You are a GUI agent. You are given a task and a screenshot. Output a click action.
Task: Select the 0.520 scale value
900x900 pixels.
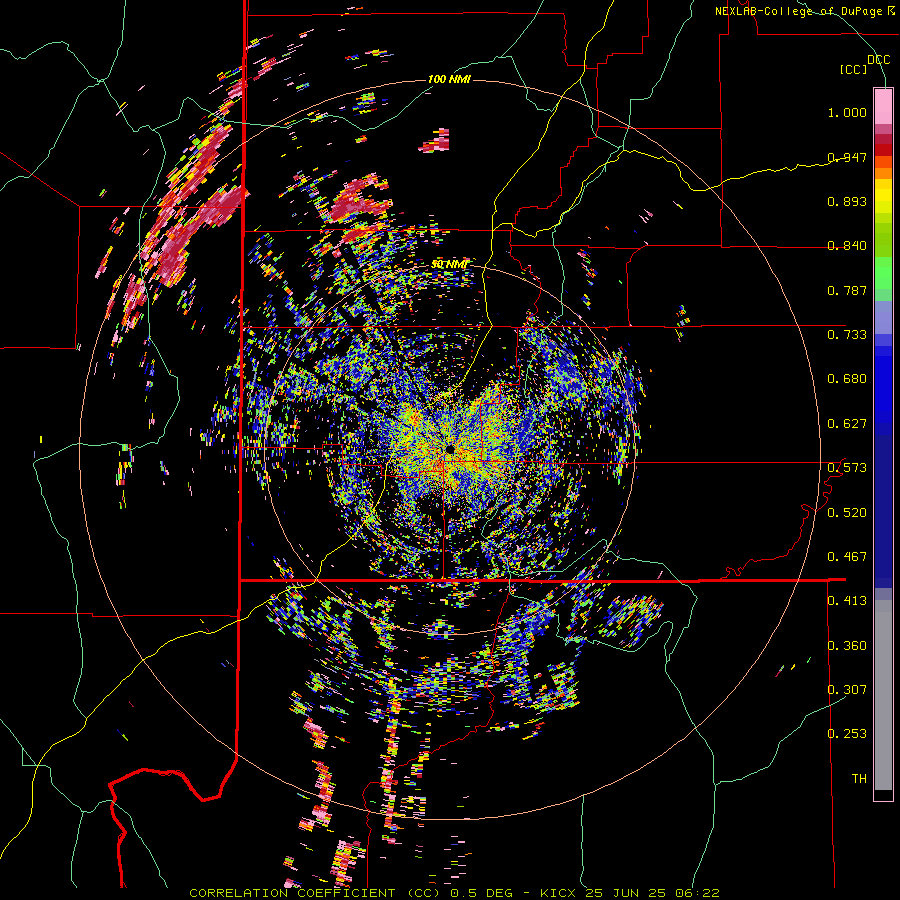pyautogui.click(x=847, y=513)
